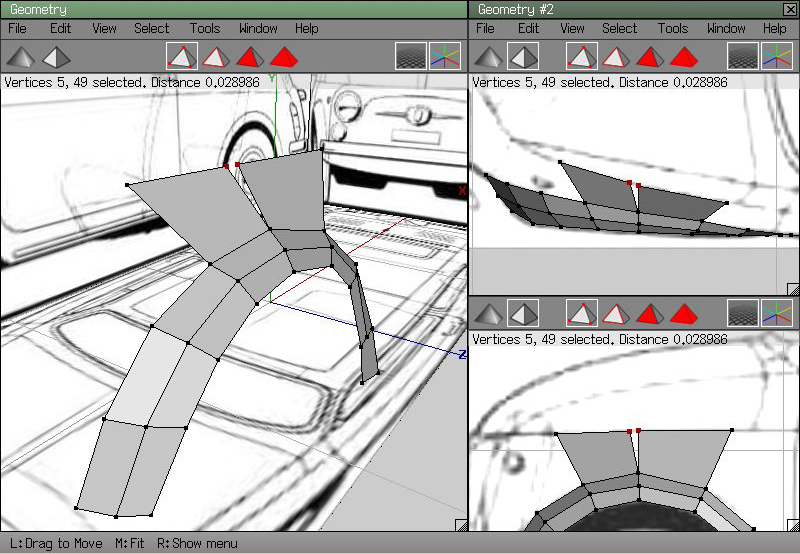The width and height of the screenshot is (800, 554).
Task: Choose body selection mode in Geometry #2 toolbar
Action: [685, 56]
